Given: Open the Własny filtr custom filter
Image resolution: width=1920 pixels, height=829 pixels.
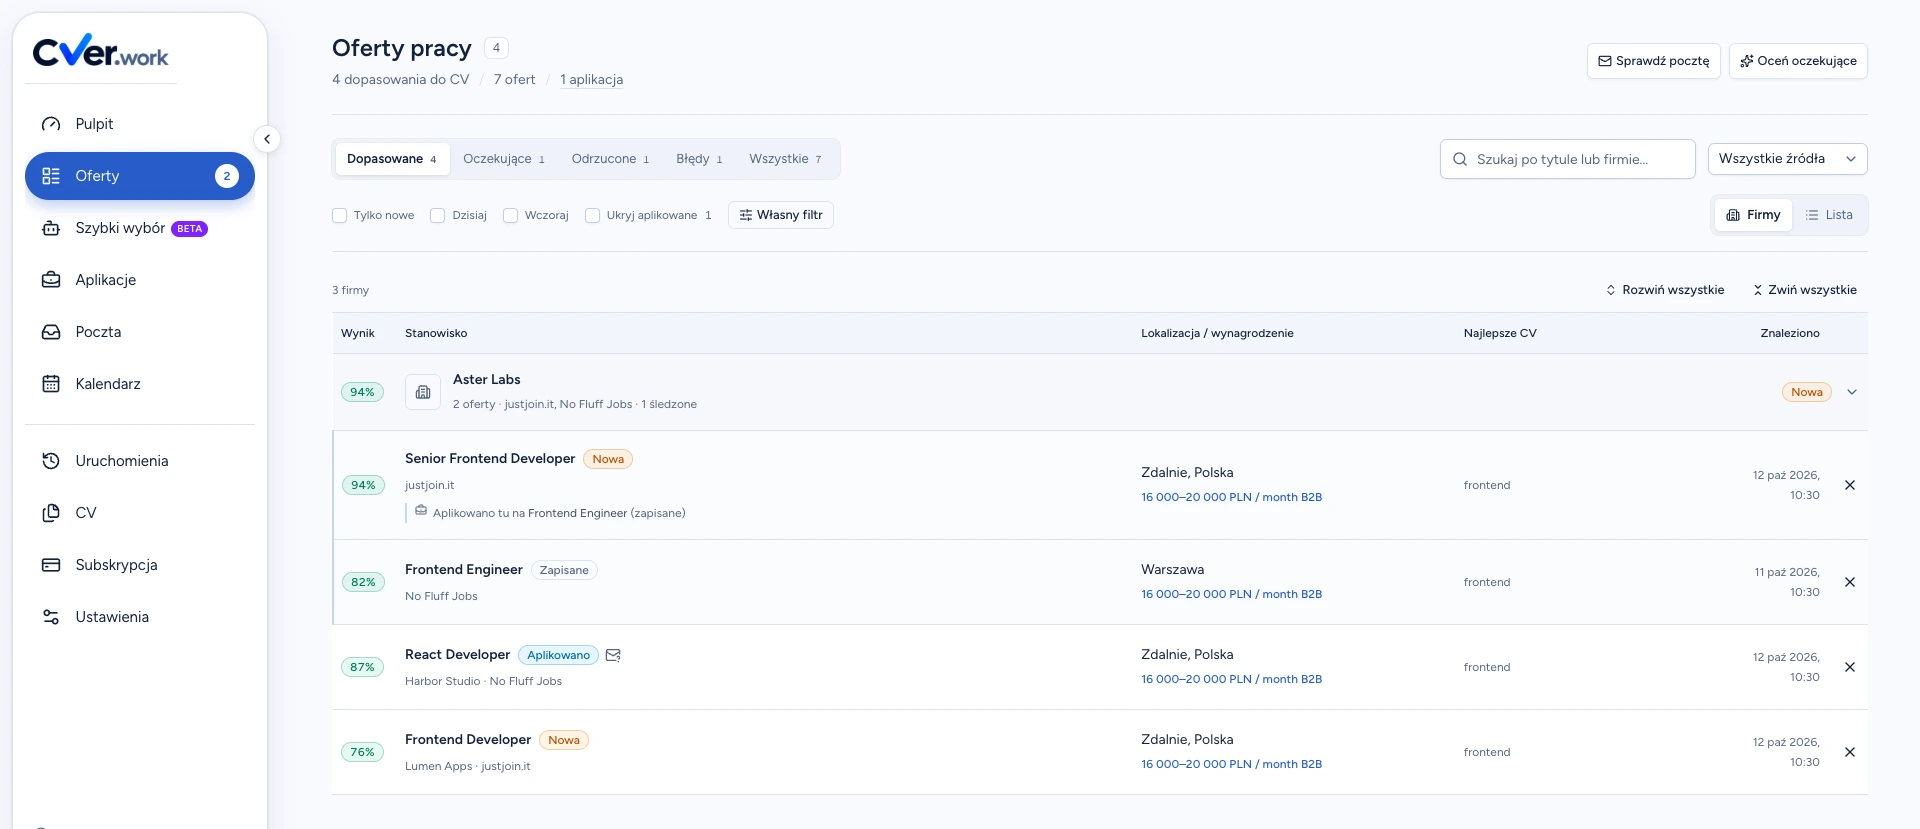Looking at the screenshot, I should pos(781,215).
